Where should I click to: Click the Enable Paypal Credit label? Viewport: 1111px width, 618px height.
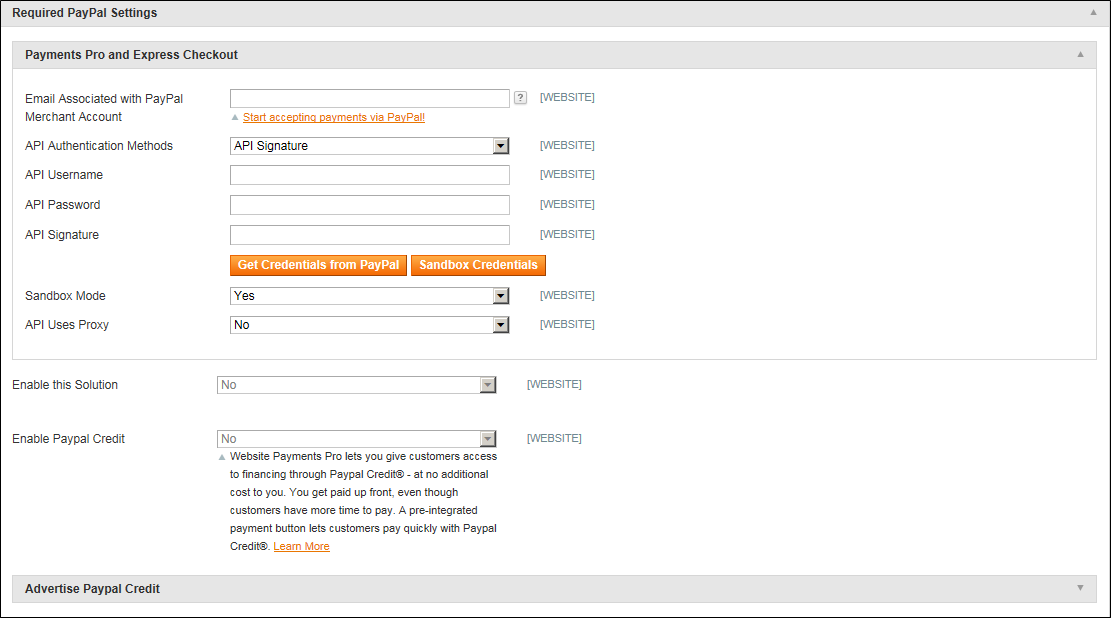[68, 439]
